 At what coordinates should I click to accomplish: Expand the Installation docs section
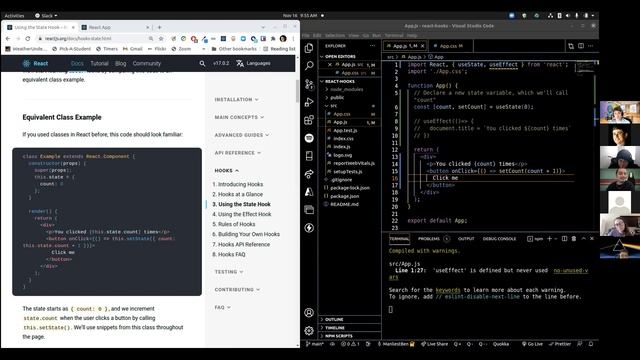236,100
